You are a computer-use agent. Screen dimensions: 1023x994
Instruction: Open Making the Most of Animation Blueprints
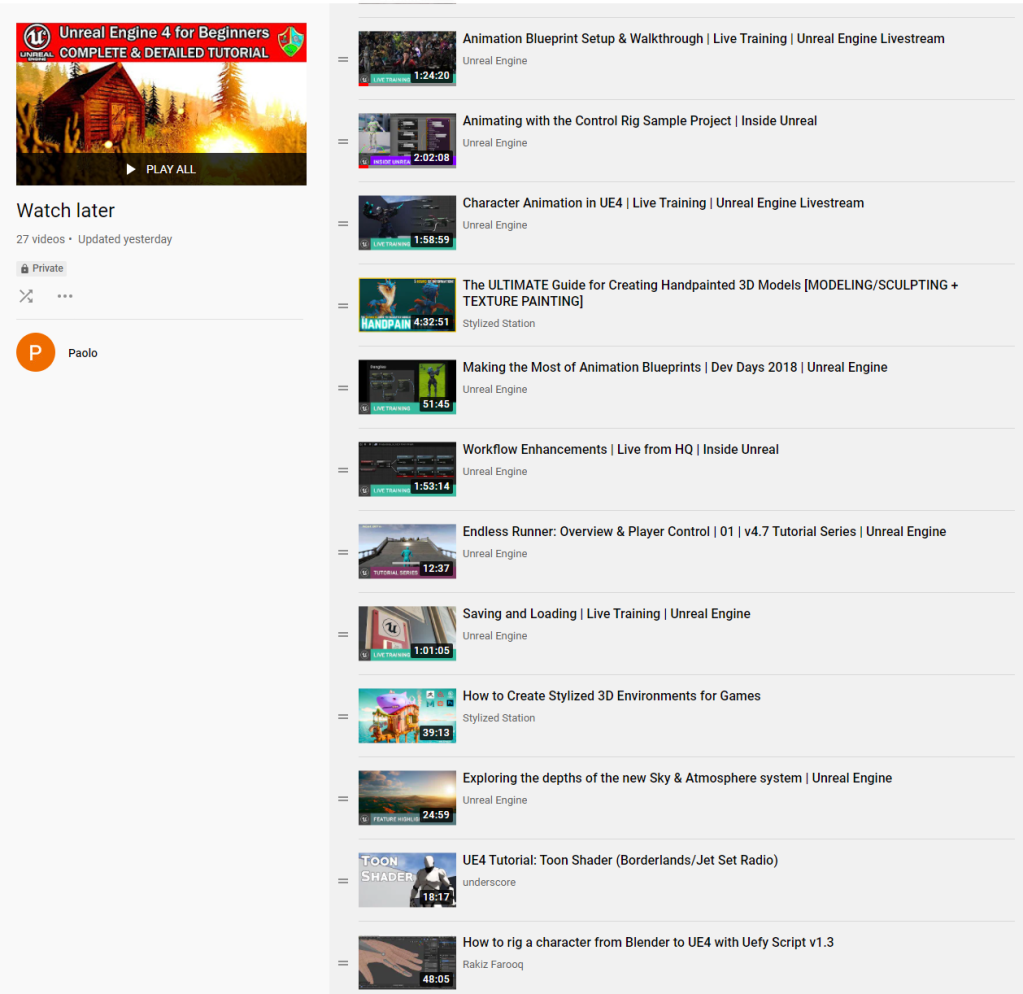click(x=675, y=367)
